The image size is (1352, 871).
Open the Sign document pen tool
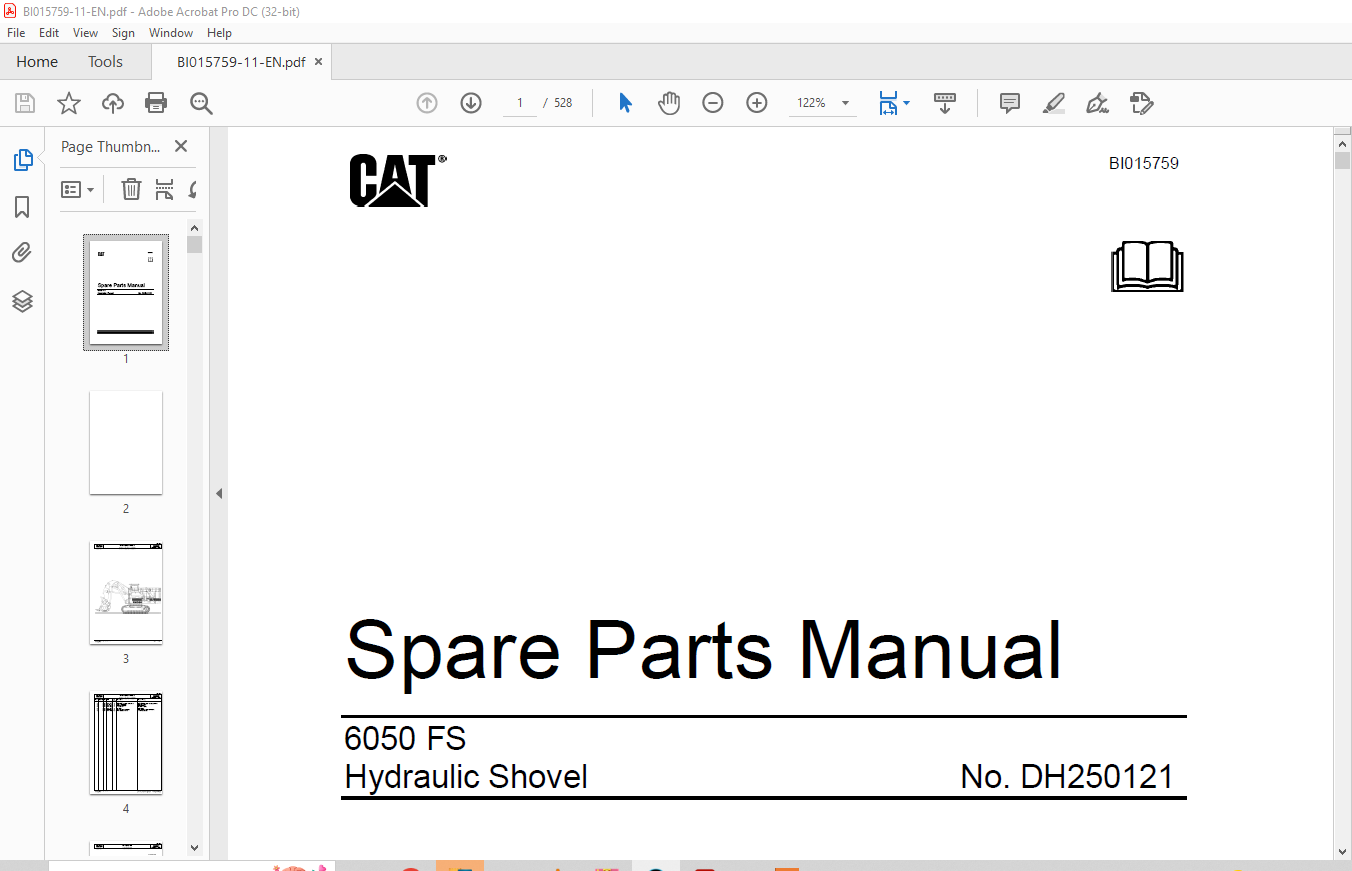pyautogui.click(x=1098, y=103)
